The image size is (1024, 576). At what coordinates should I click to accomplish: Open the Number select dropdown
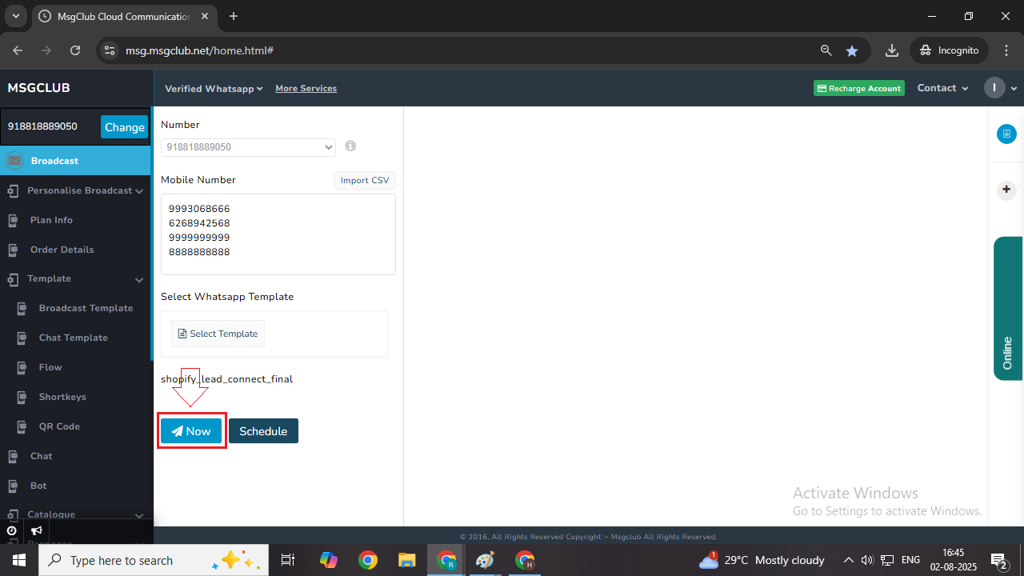coord(248,147)
